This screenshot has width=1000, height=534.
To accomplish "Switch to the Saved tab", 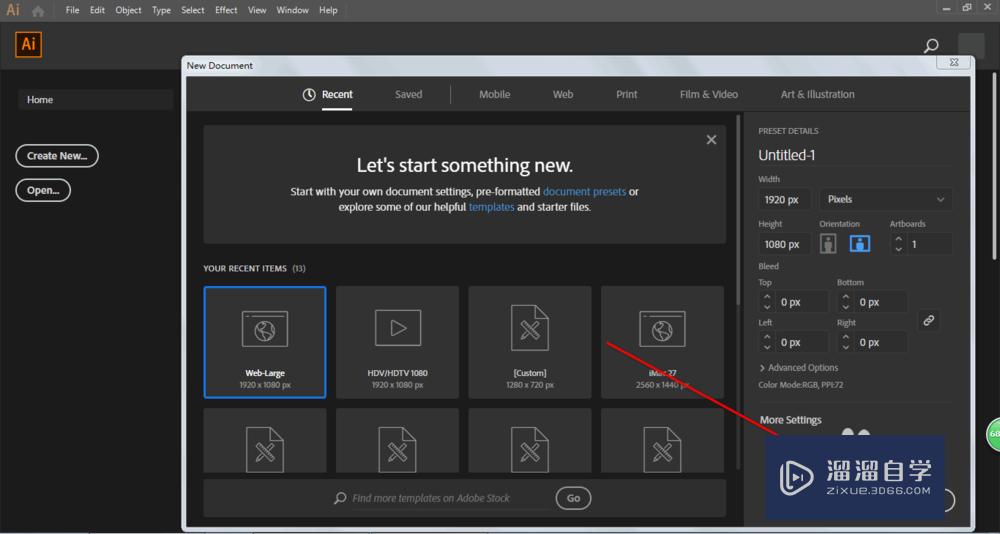I will pos(408,94).
